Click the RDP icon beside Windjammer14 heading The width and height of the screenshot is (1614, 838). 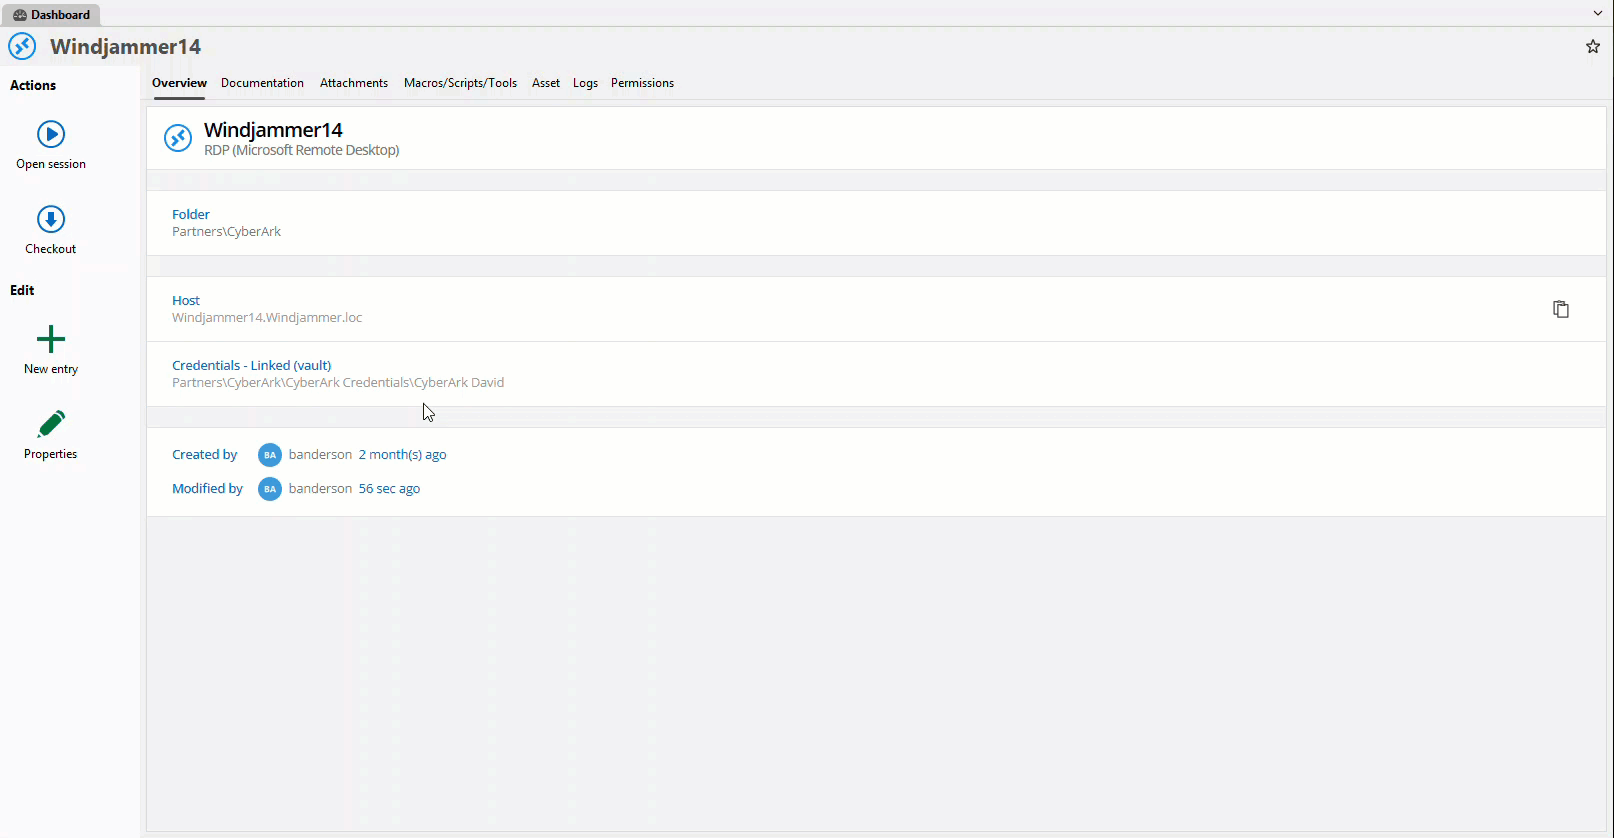point(178,138)
